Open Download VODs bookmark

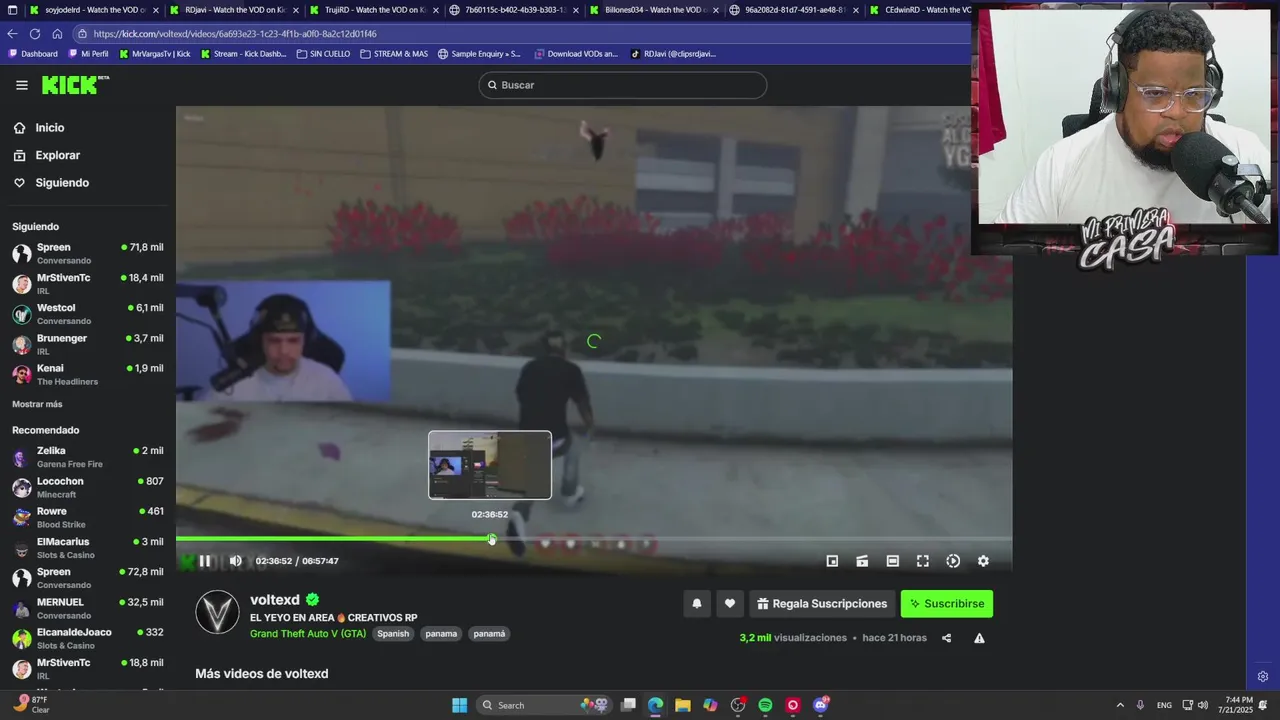[x=576, y=54]
